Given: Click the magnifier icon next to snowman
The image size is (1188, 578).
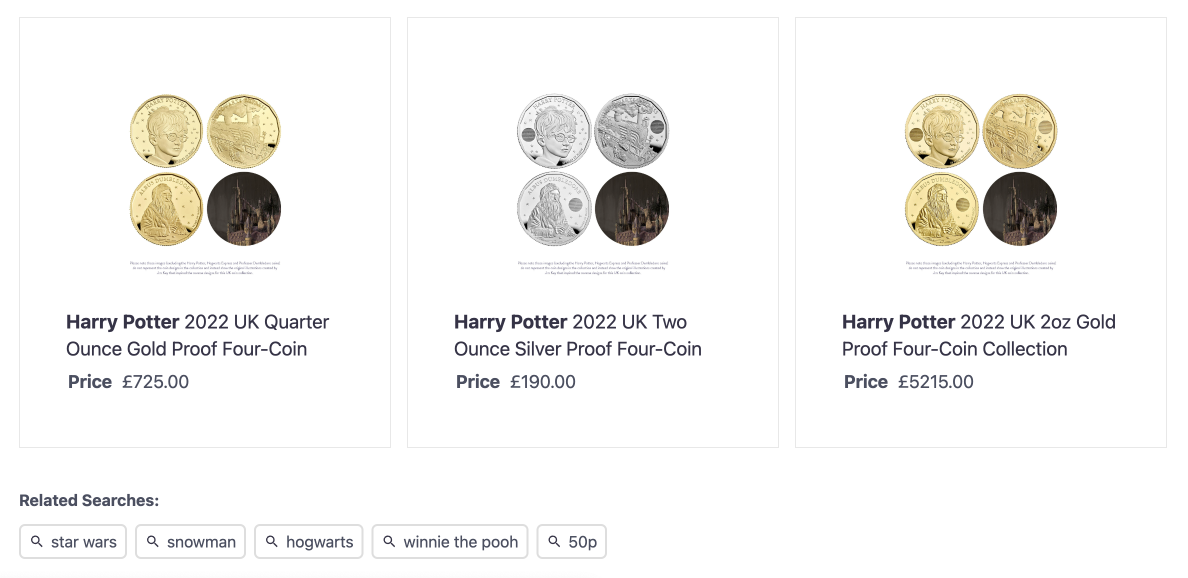Looking at the screenshot, I should pos(153,542).
